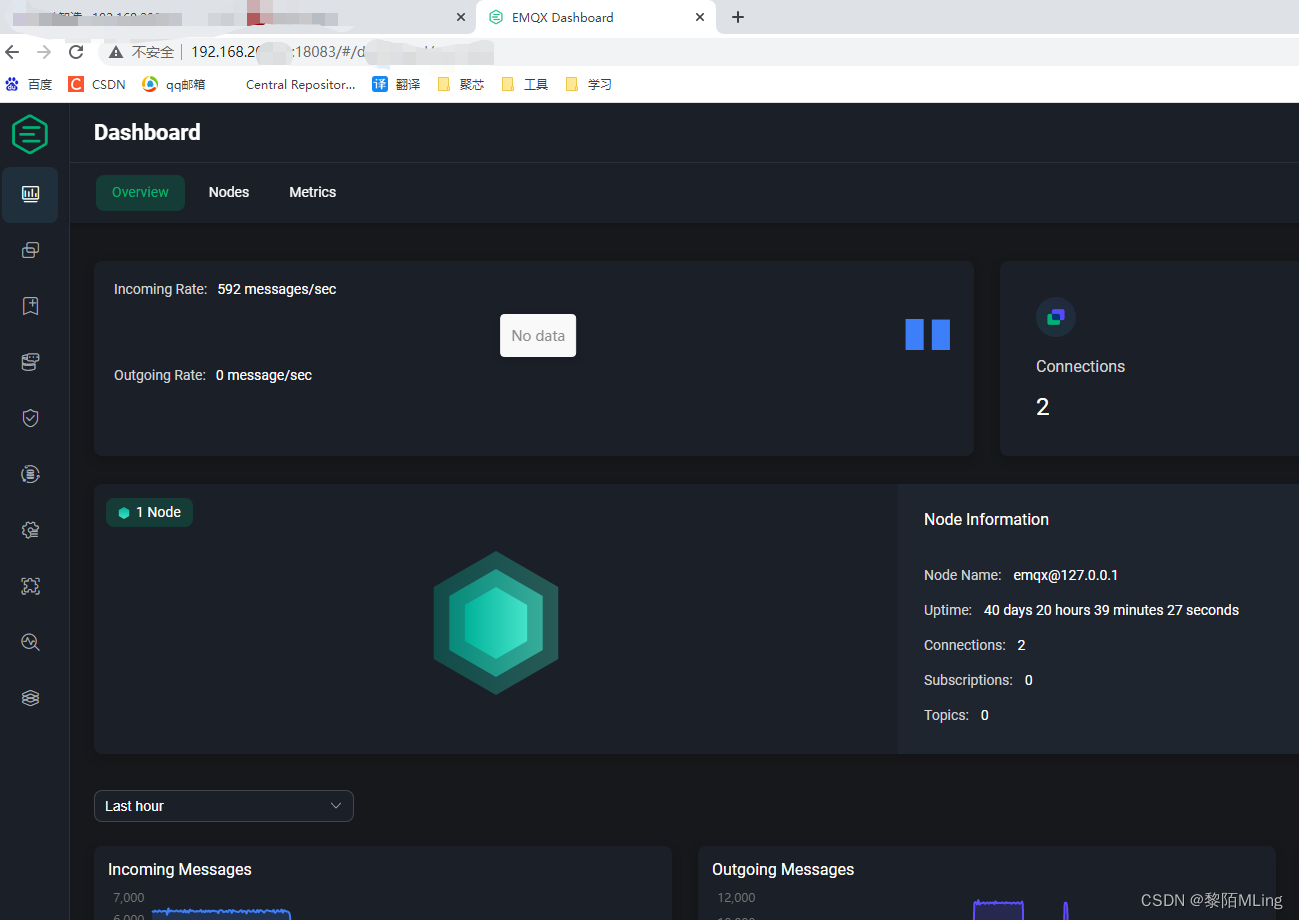This screenshot has height=920, width=1299.
Task: Click the uptime value 40 days 20 hours
Action: (x=1111, y=610)
